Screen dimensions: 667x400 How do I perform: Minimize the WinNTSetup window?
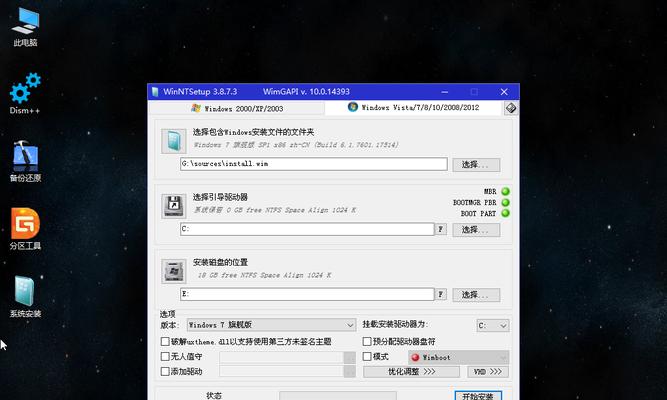(x=445, y=92)
